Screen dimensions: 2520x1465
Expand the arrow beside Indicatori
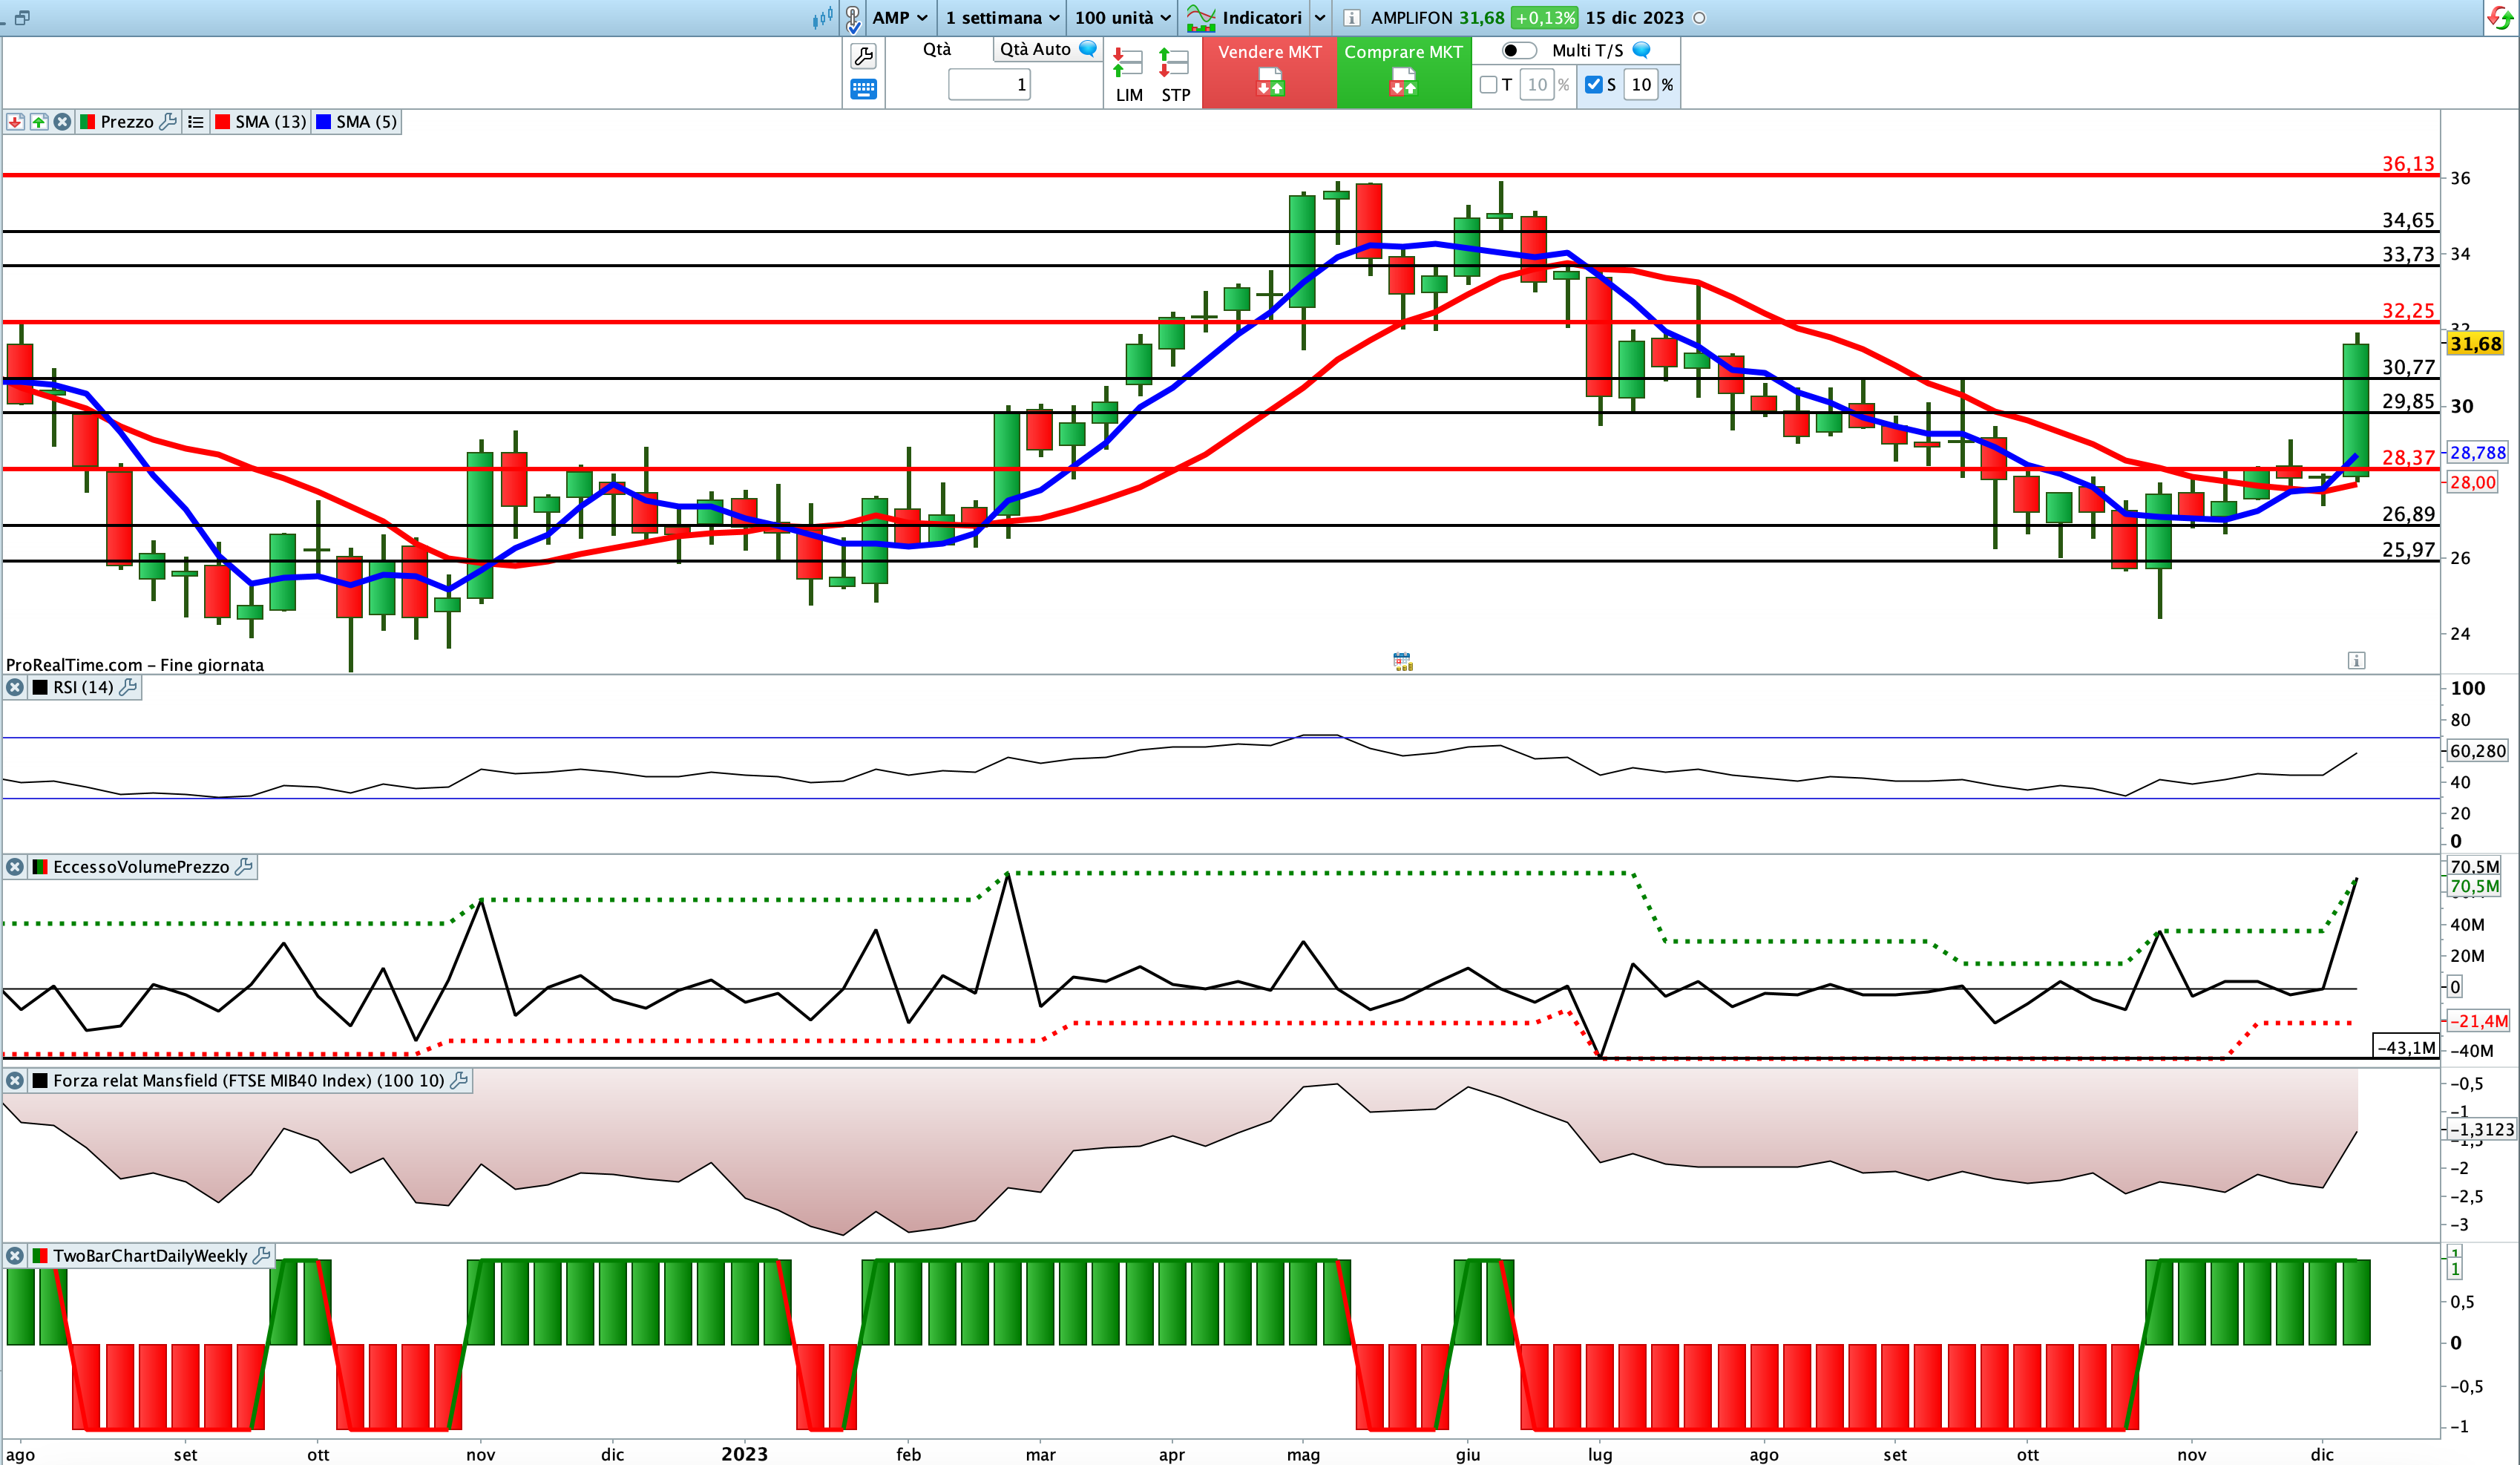tap(1320, 18)
